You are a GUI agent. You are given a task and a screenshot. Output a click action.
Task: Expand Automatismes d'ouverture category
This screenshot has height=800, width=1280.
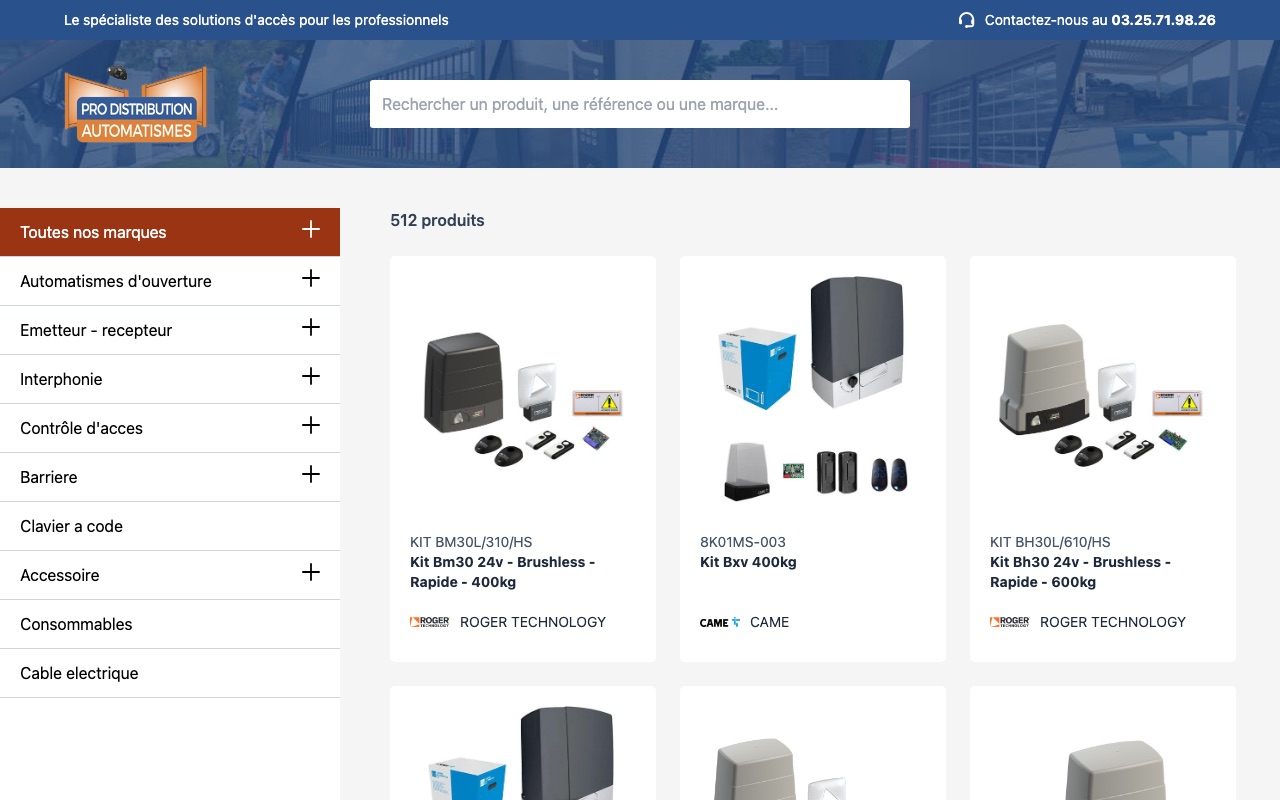click(311, 278)
